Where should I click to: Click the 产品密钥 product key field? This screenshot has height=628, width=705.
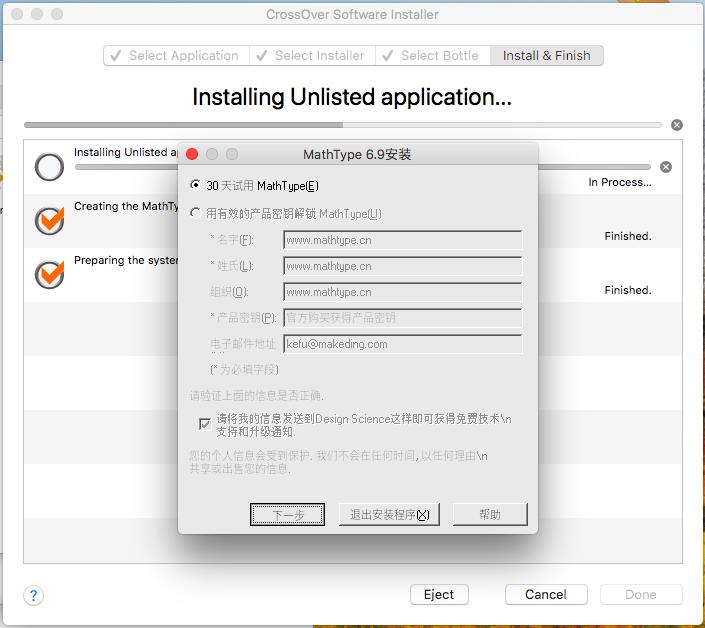(x=403, y=318)
